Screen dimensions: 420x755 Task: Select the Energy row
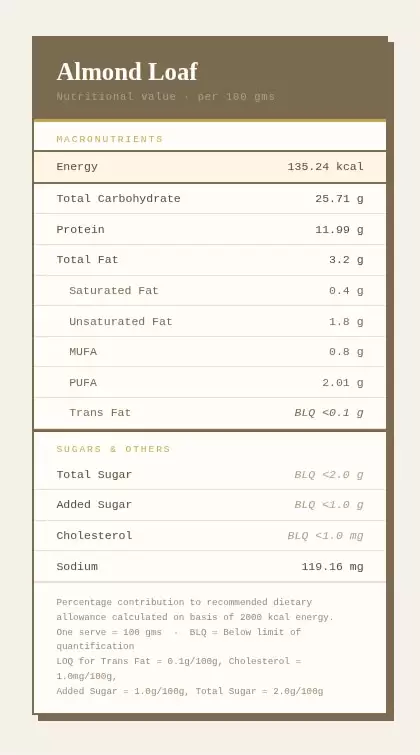tap(210, 167)
